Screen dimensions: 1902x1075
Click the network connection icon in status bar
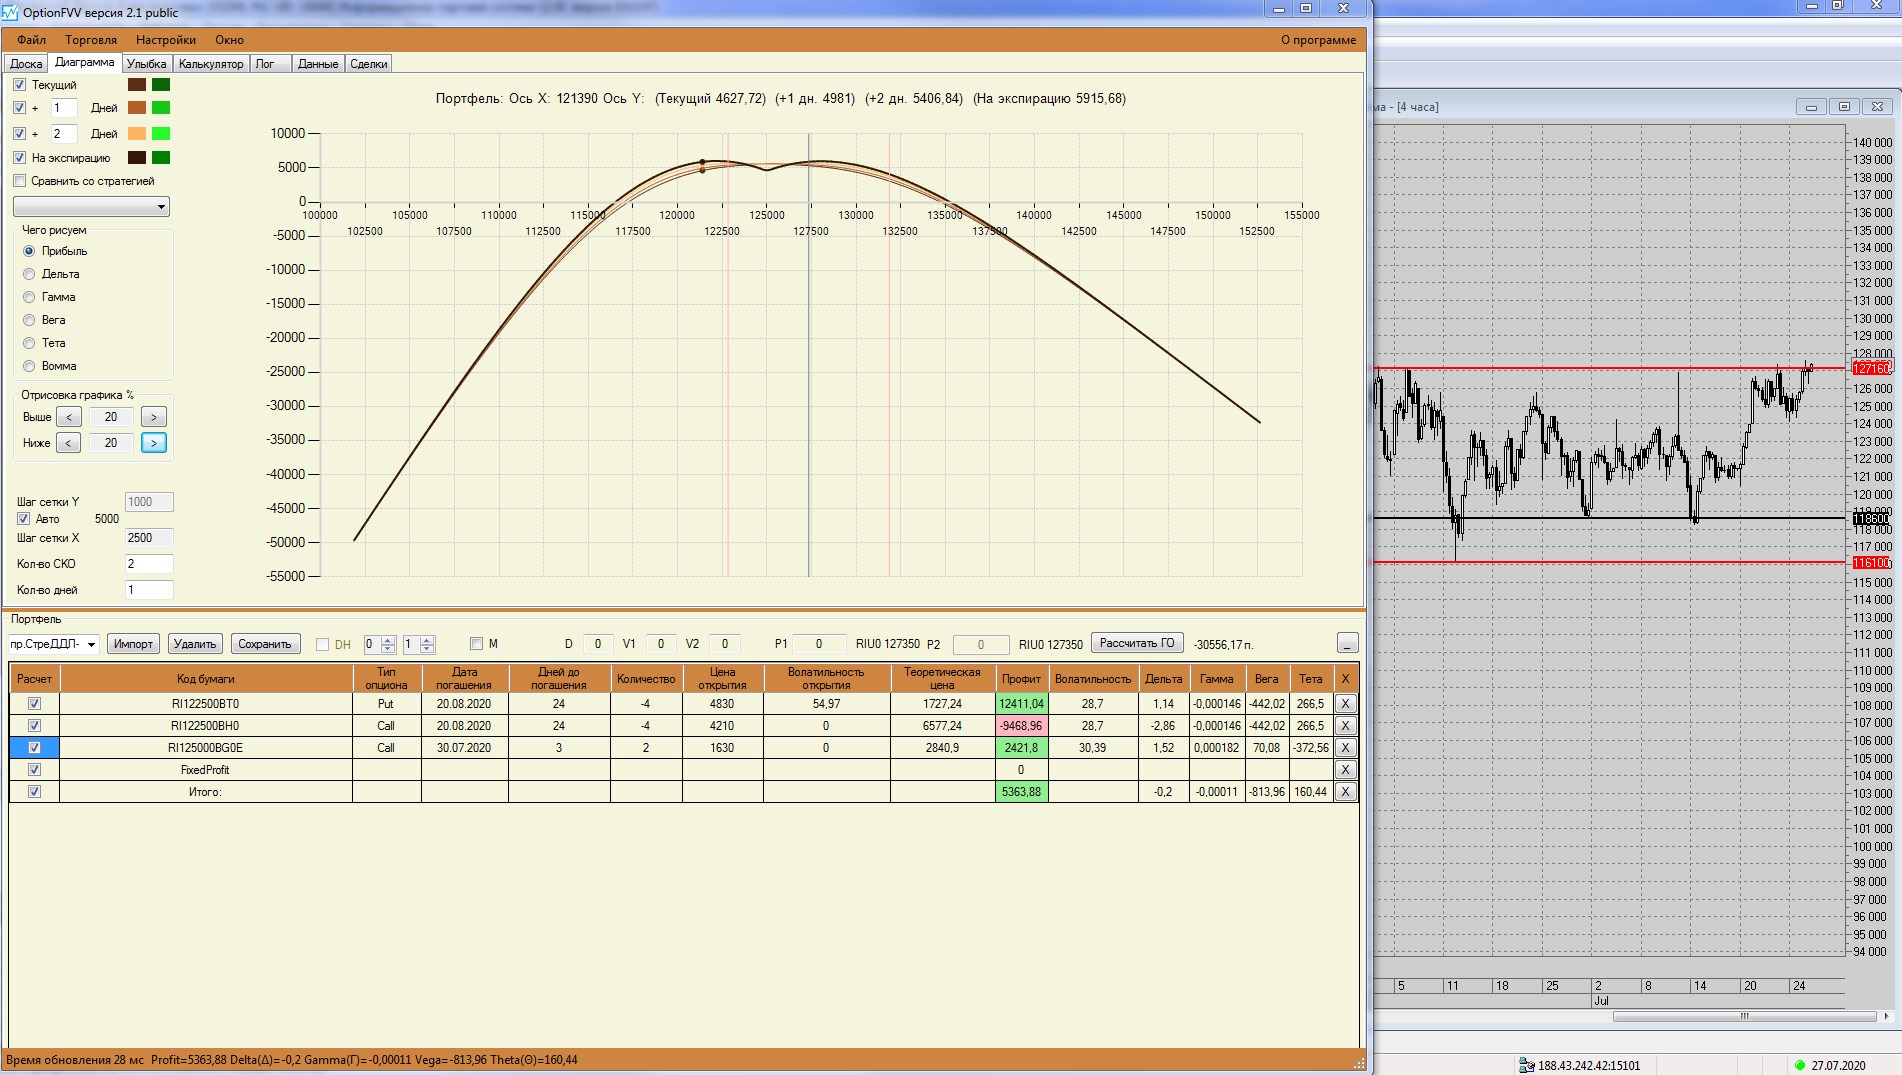pos(1526,1065)
